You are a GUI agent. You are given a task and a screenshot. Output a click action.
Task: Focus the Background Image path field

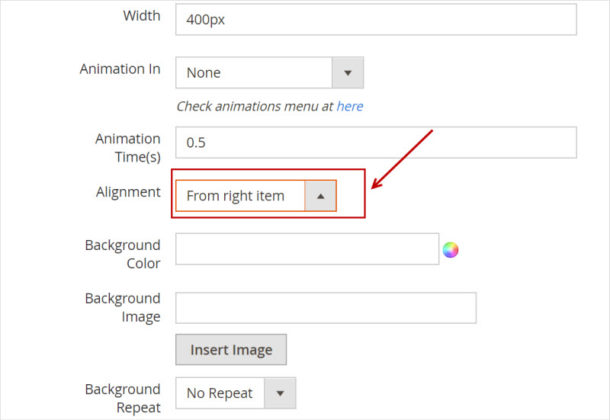(326, 308)
